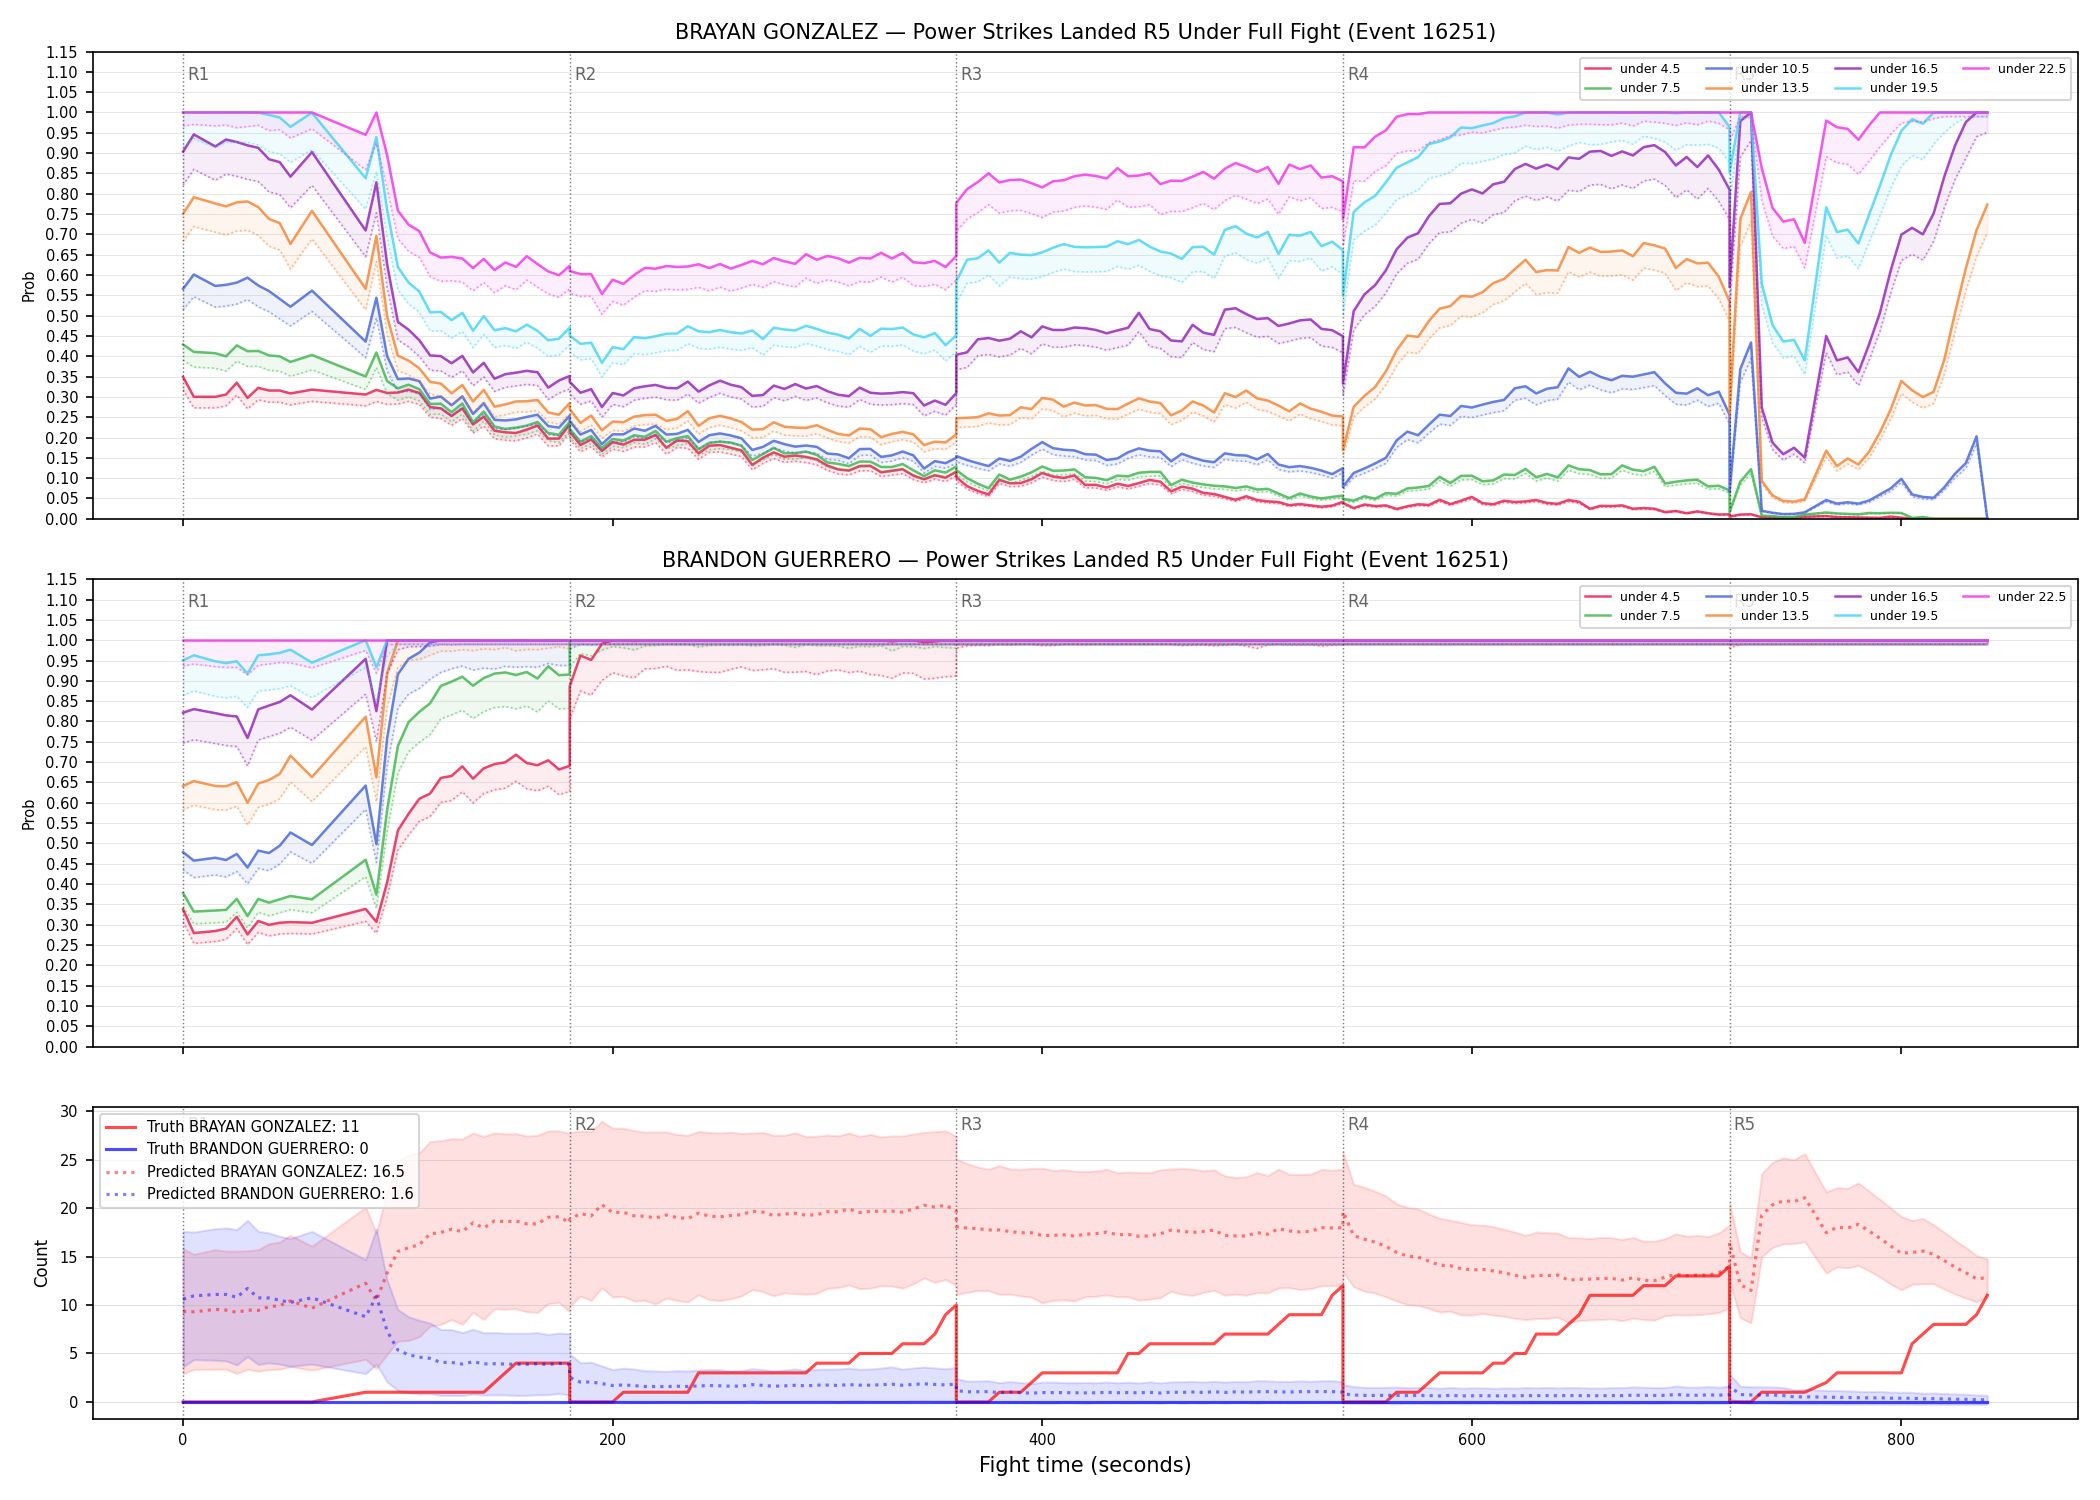Click x-axis tick label 200
This screenshot has height=1500, width=2100.
pos(612,1440)
